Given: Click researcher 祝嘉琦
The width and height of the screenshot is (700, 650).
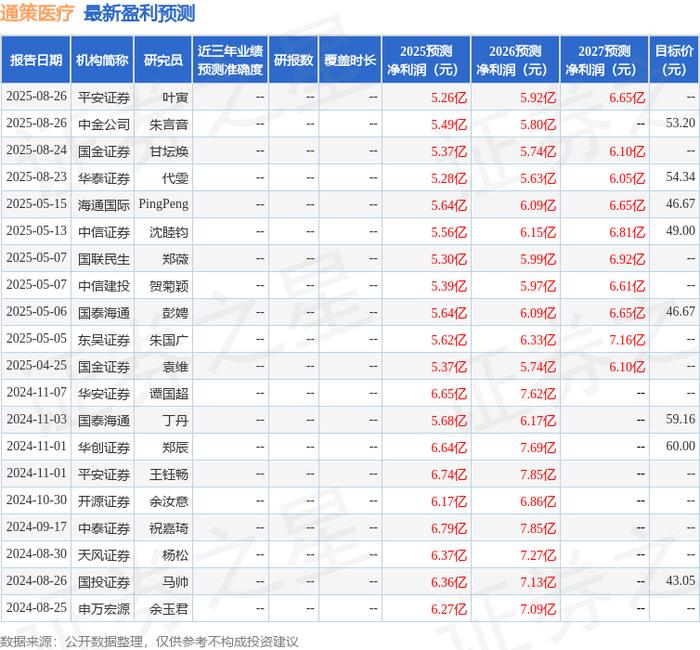Looking at the screenshot, I should click(168, 528).
